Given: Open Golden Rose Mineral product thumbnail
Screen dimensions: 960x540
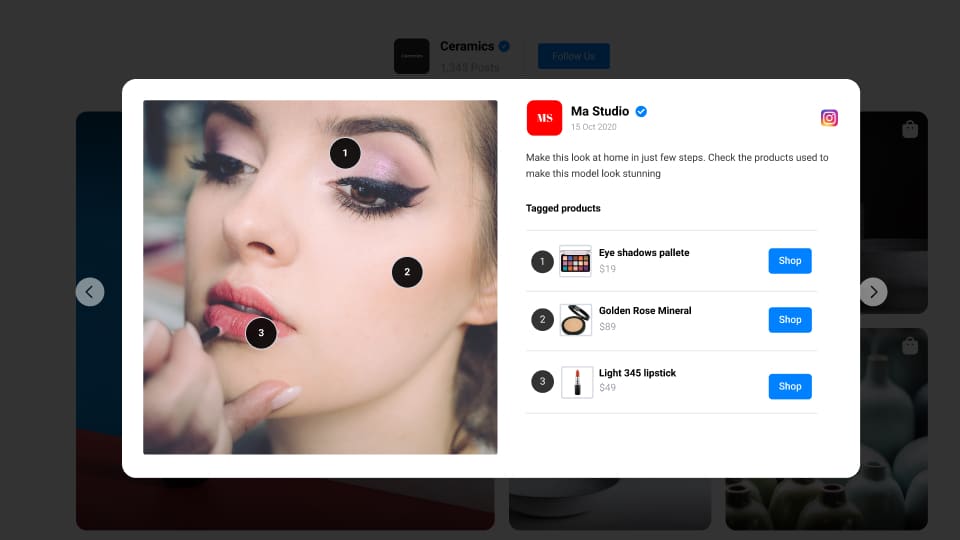Looking at the screenshot, I should (x=576, y=320).
